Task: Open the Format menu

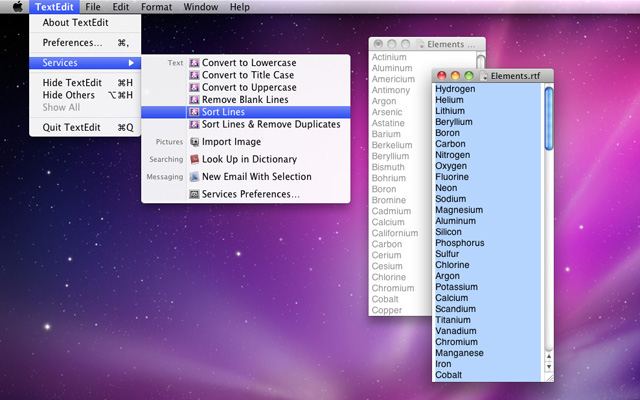Action: 156,7
